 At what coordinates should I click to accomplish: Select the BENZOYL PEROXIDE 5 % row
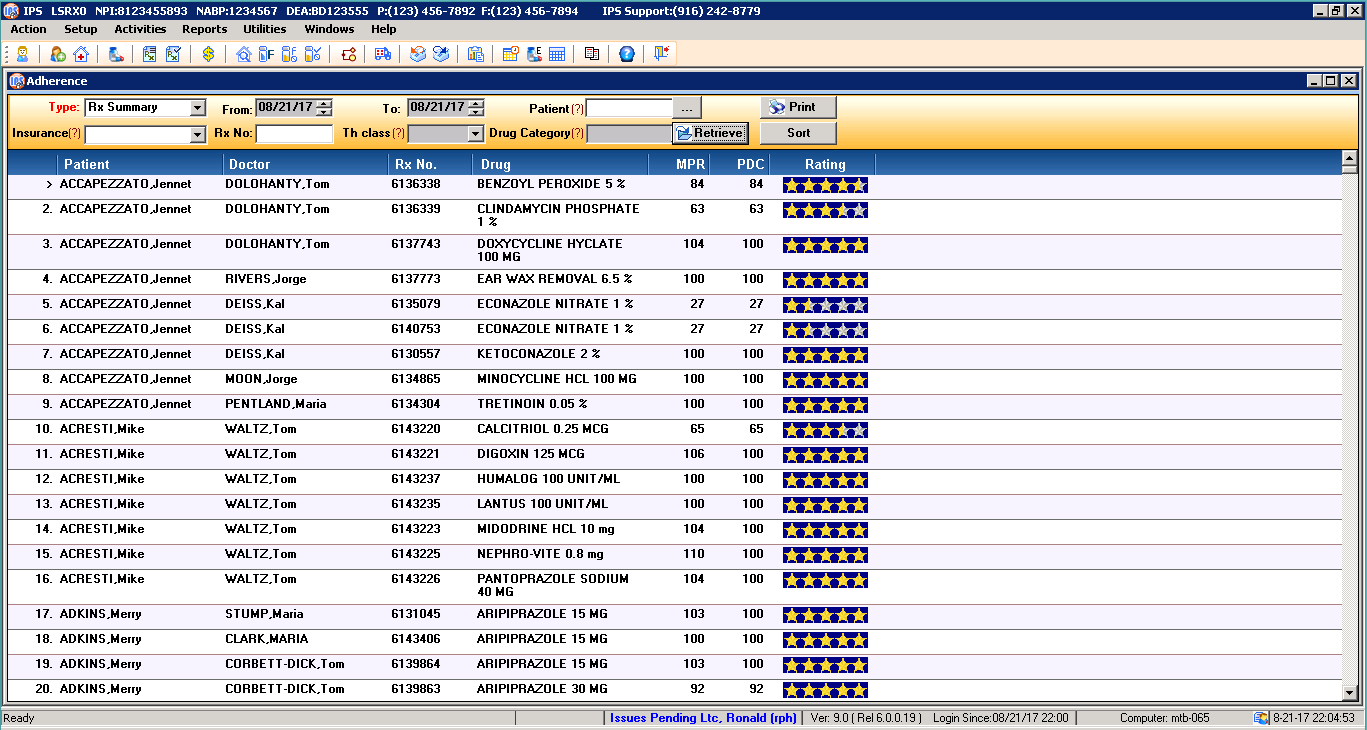pyautogui.click(x=674, y=185)
